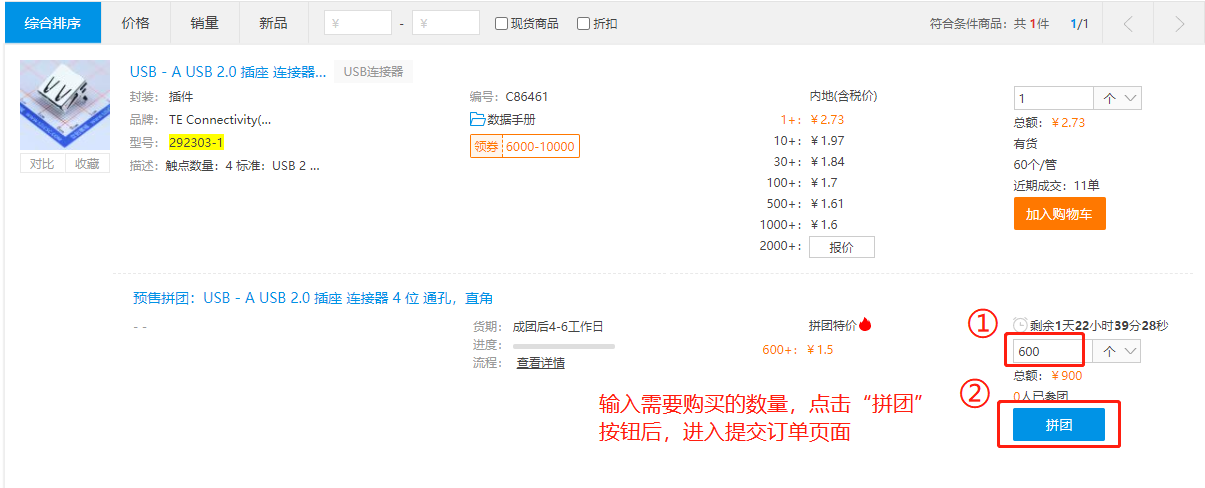Open the 数据手册 folder icon
Screen dimensions: 1205x488
477,119
